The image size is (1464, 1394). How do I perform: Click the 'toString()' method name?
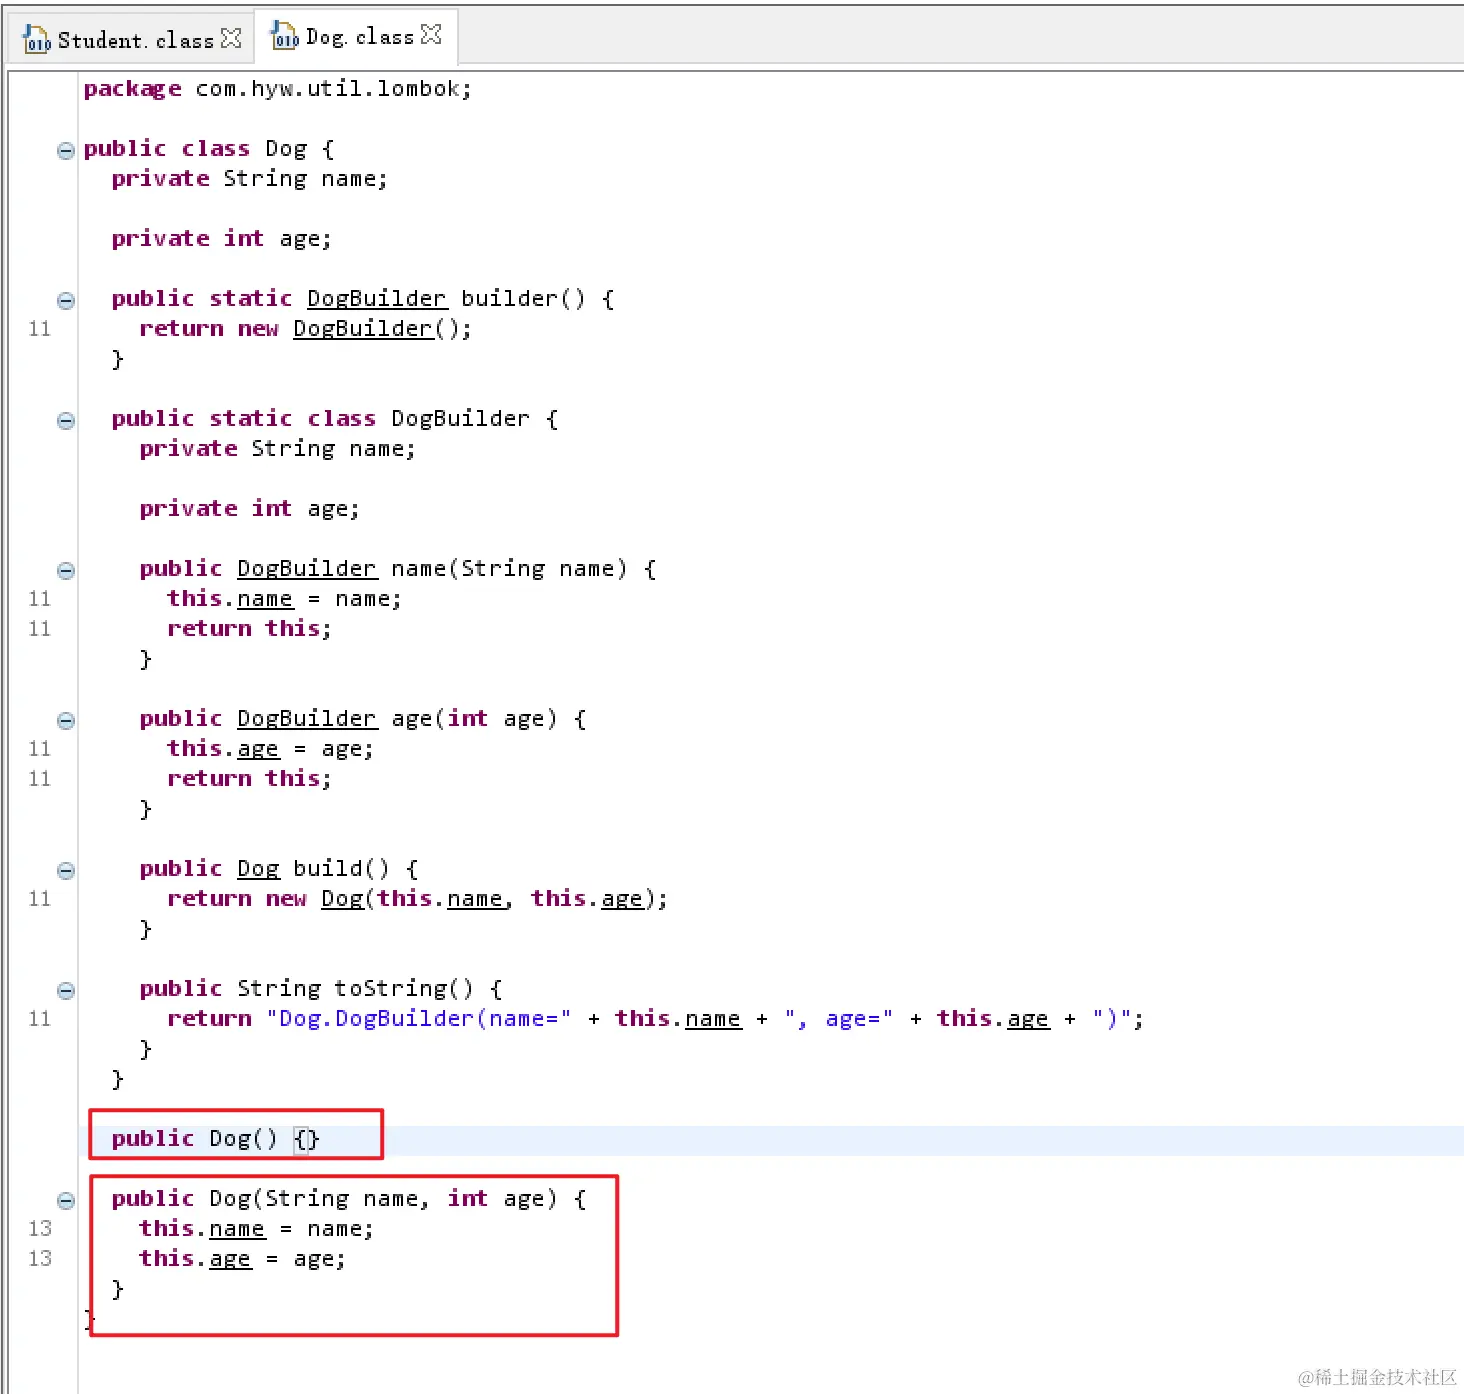click(404, 989)
